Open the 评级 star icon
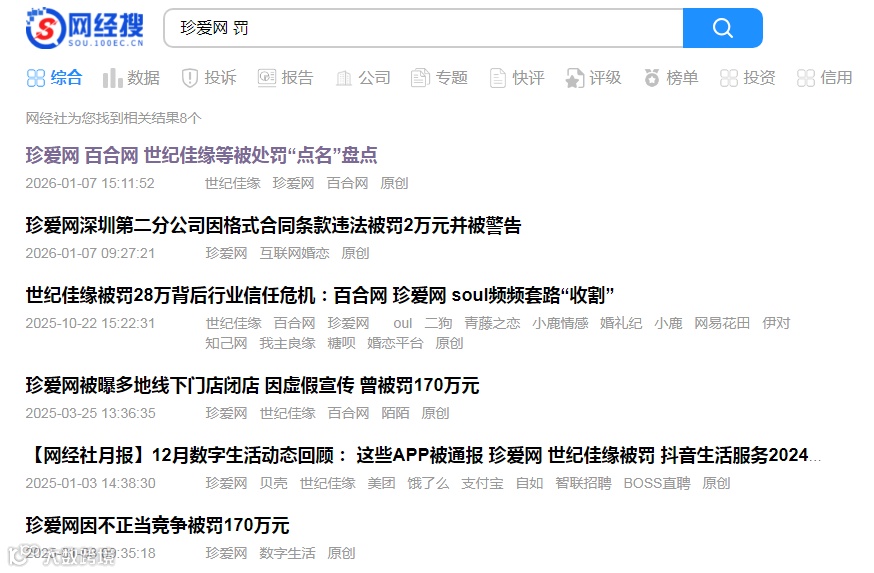 click(x=575, y=78)
